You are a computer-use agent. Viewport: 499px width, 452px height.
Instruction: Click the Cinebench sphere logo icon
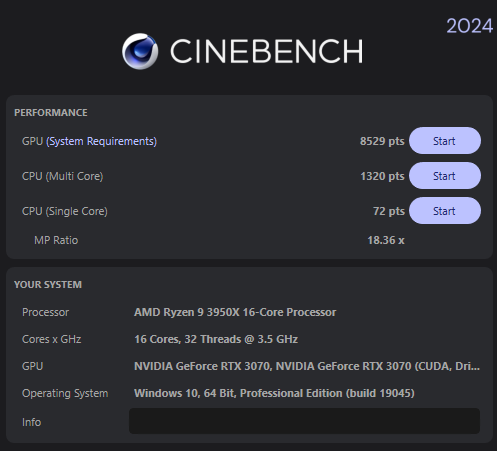coord(140,51)
